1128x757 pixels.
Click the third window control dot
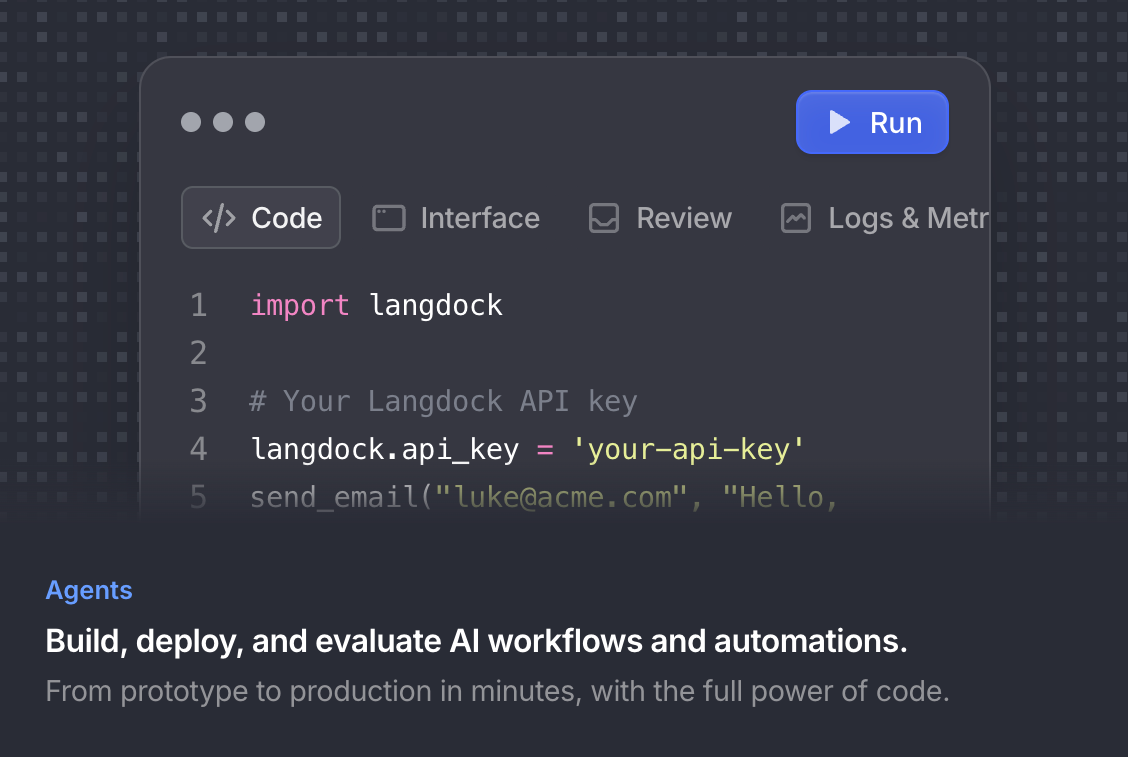pos(255,122)
